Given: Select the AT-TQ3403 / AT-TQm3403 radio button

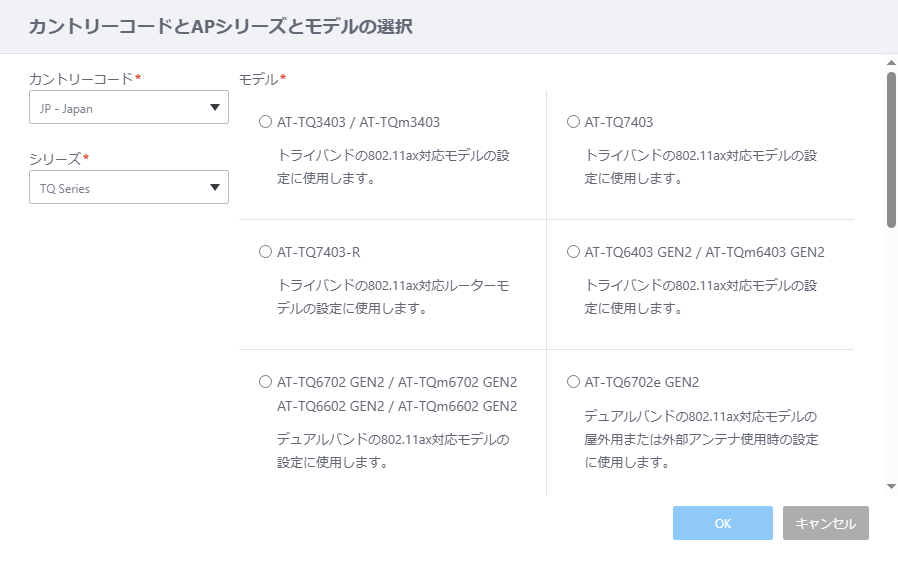Looking at the screenshot, I should (x=265, y=122).
